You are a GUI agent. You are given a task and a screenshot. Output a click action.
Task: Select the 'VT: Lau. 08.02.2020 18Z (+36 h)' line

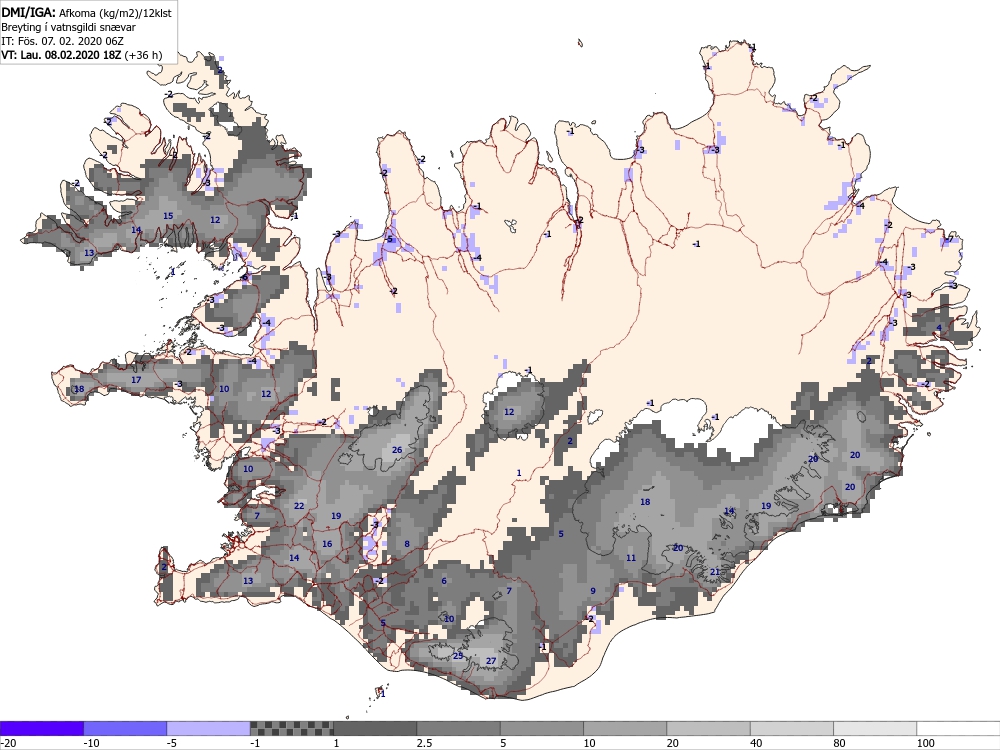pyautogui.click(x=82, y=55)
